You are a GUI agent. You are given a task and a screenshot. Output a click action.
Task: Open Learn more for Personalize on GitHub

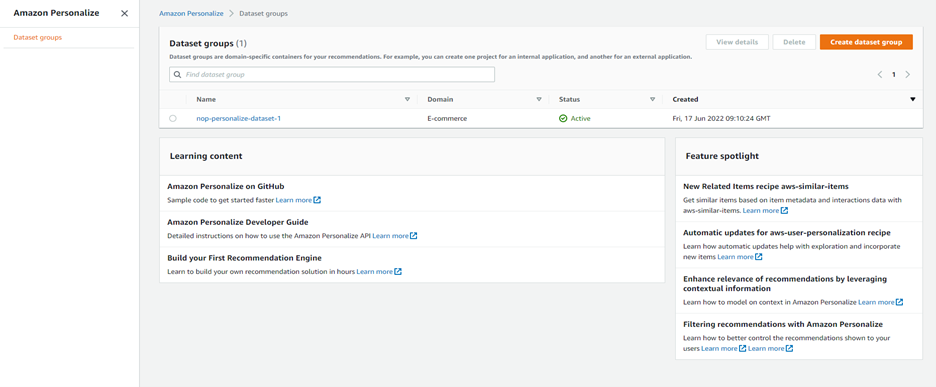pyautogui.click(x=294, y=200)
